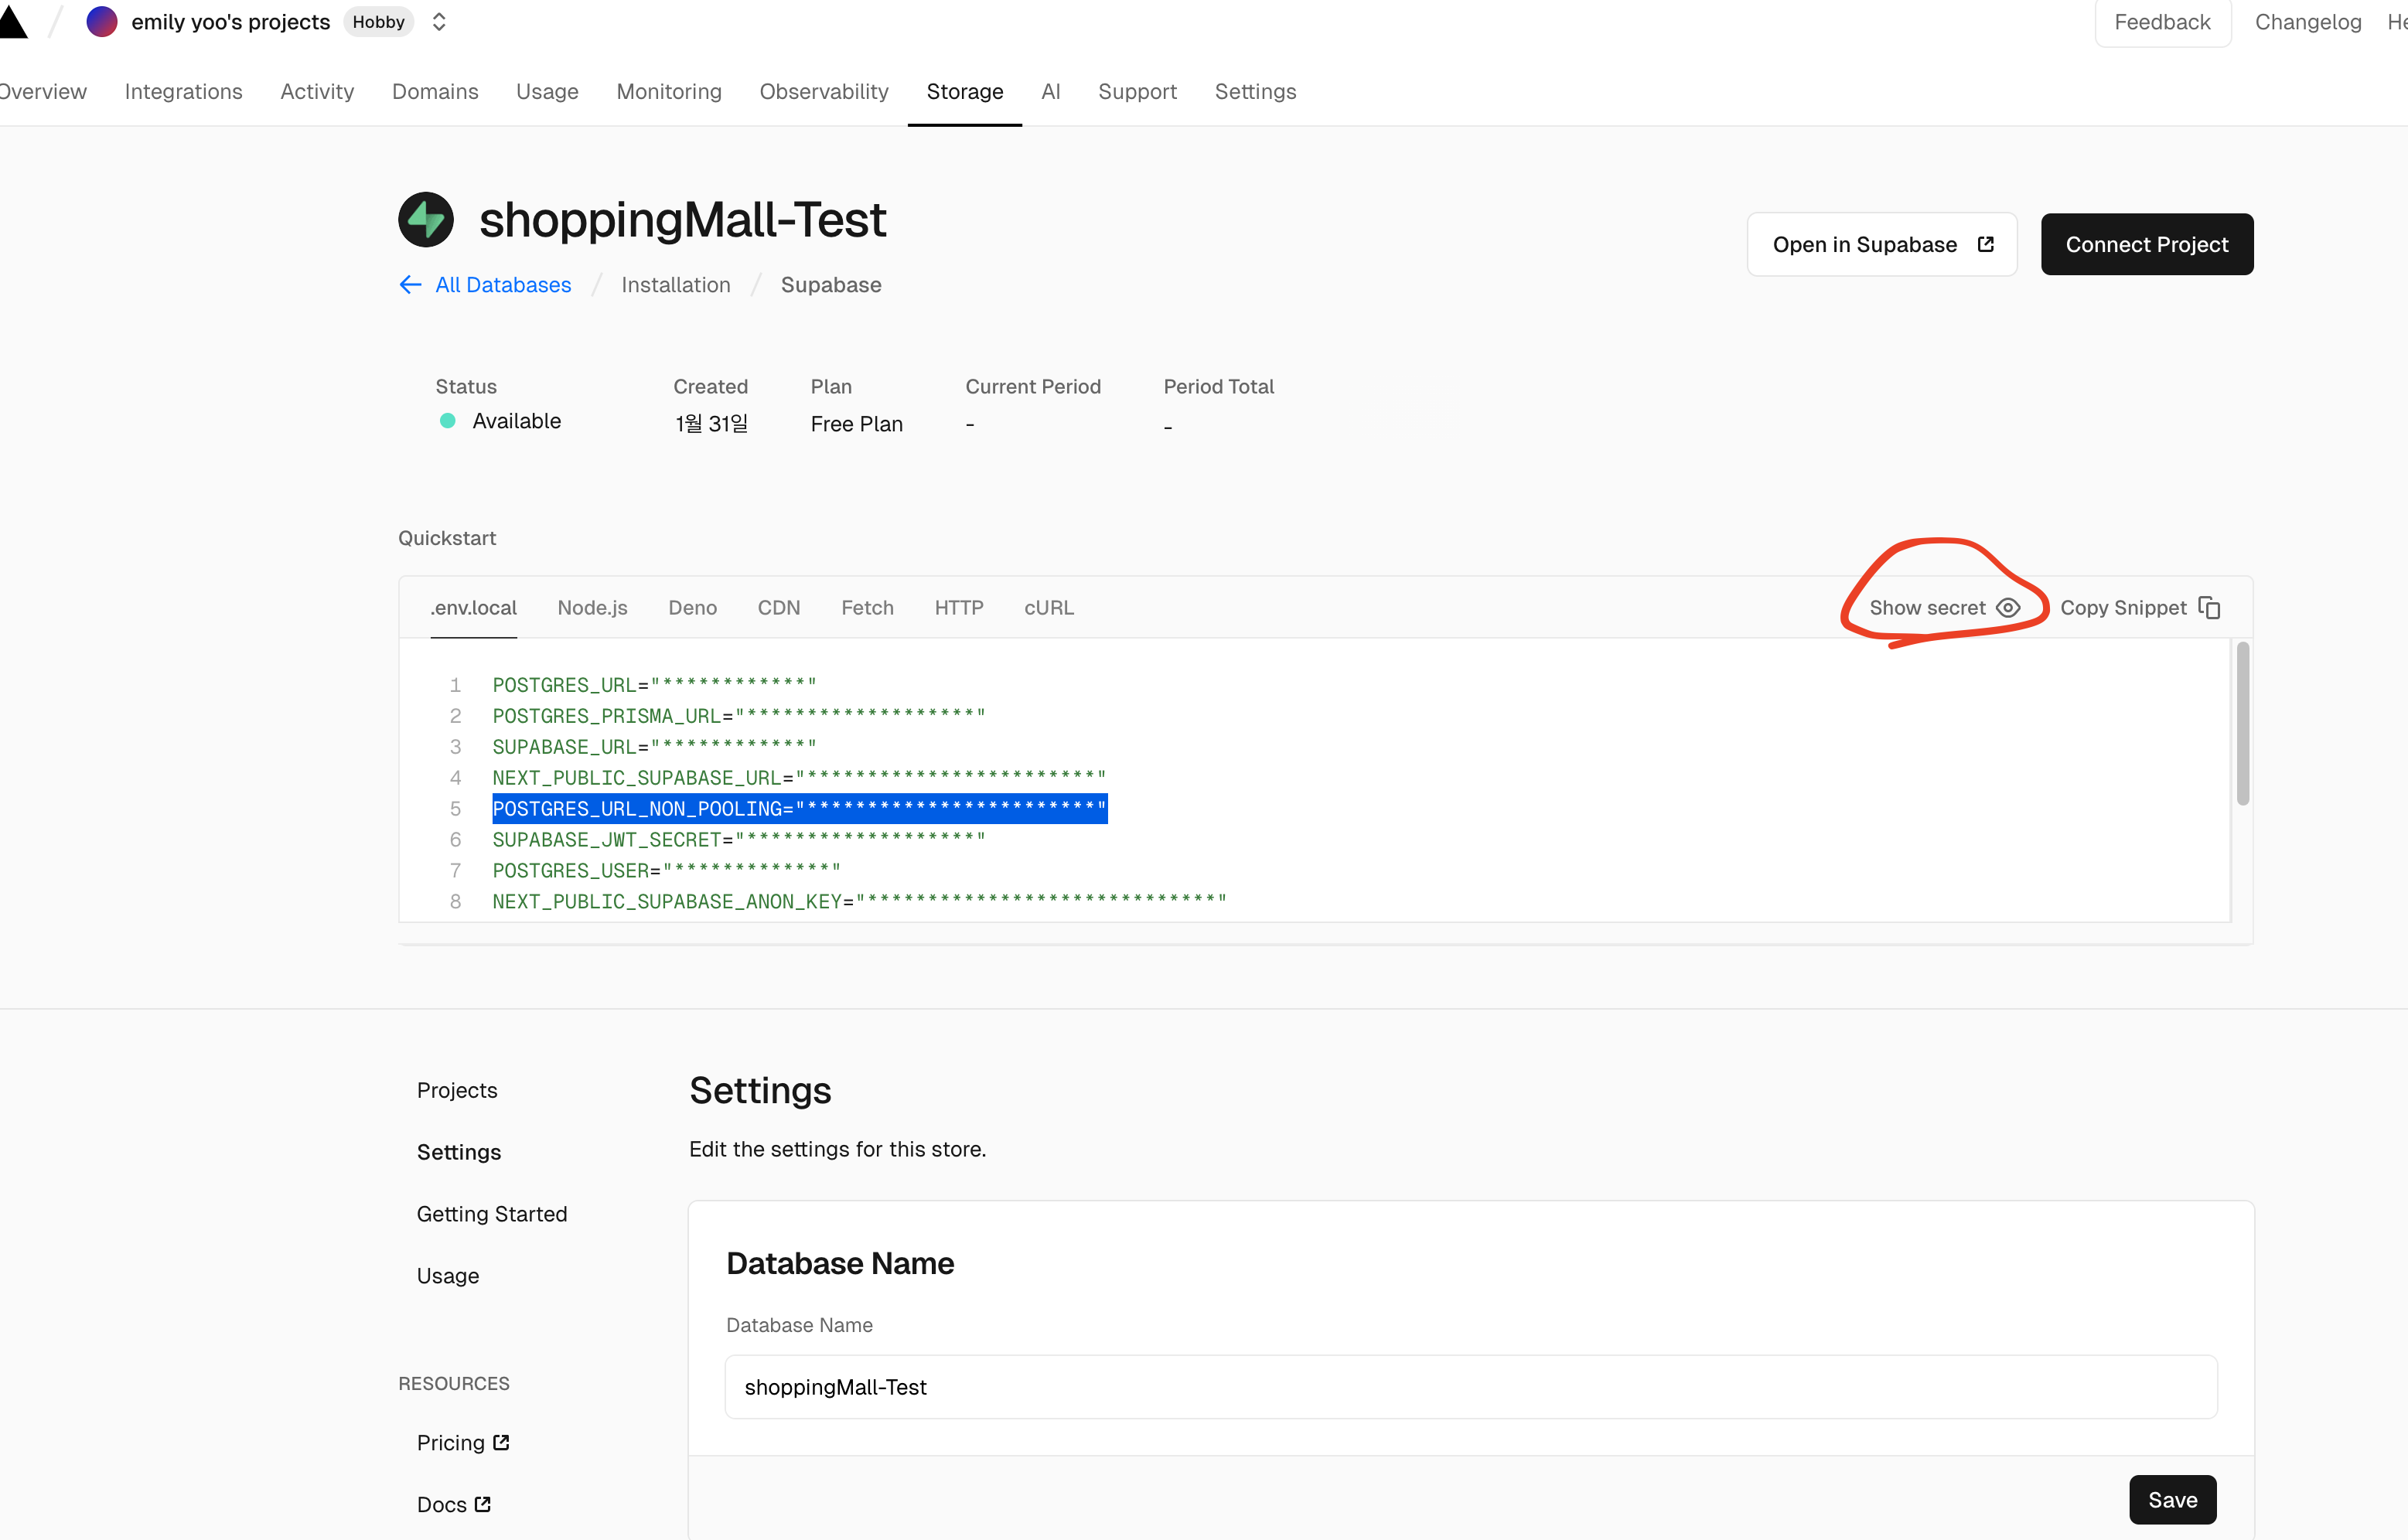Screen dimensions: 2408x1540
Task: Click the Save button
Action: 2172,1500
